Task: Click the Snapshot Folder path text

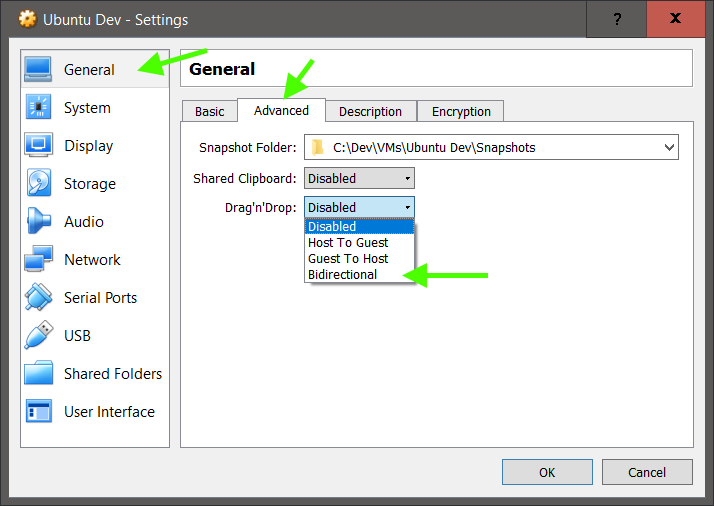Action: pyautogui.click(x=434, y=148)
